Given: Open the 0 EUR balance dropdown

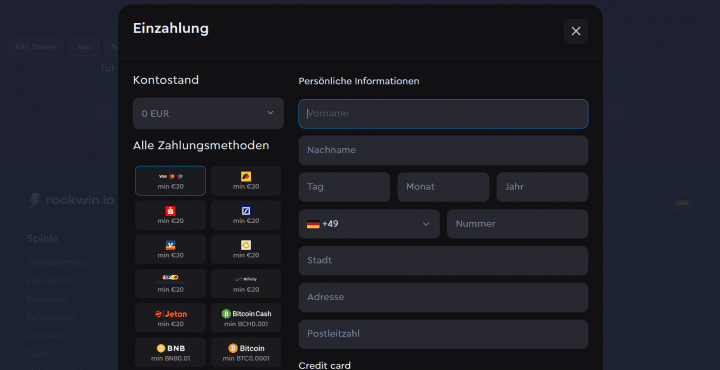Looking at the screenshot, I should click(208, 113).
